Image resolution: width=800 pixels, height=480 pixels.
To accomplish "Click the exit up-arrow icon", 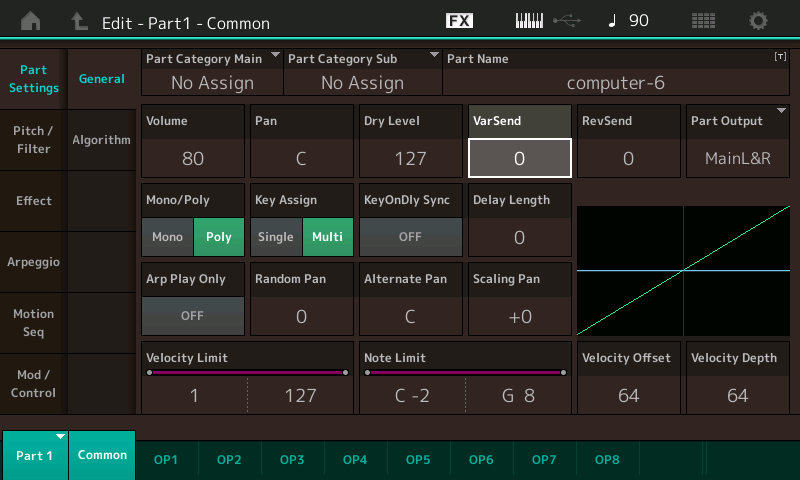I will [79, 20].
